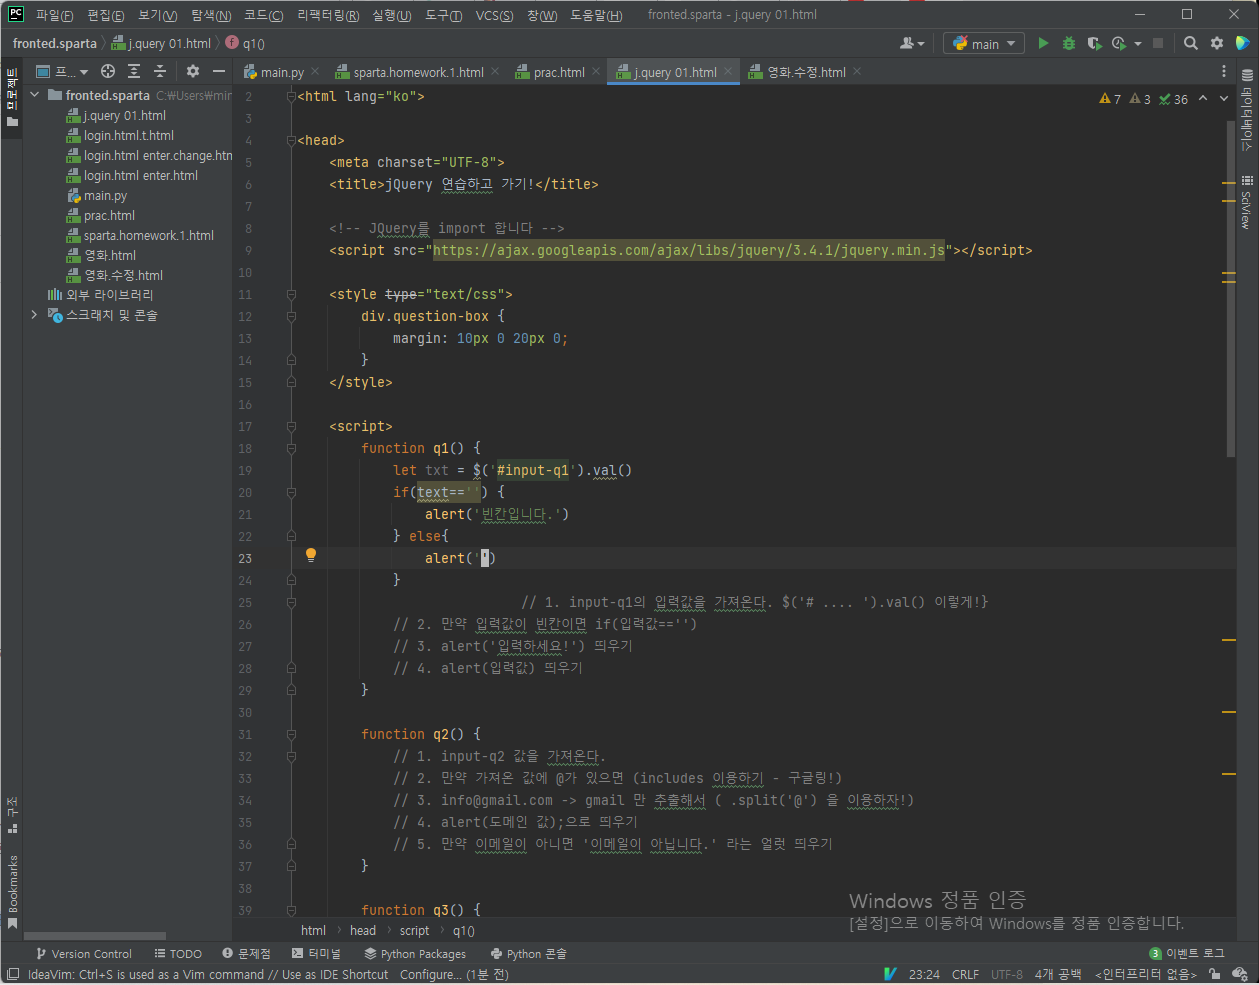Open the Python Packages tool window
This screenshot has width=1259, height=985.
click(415, 953)
